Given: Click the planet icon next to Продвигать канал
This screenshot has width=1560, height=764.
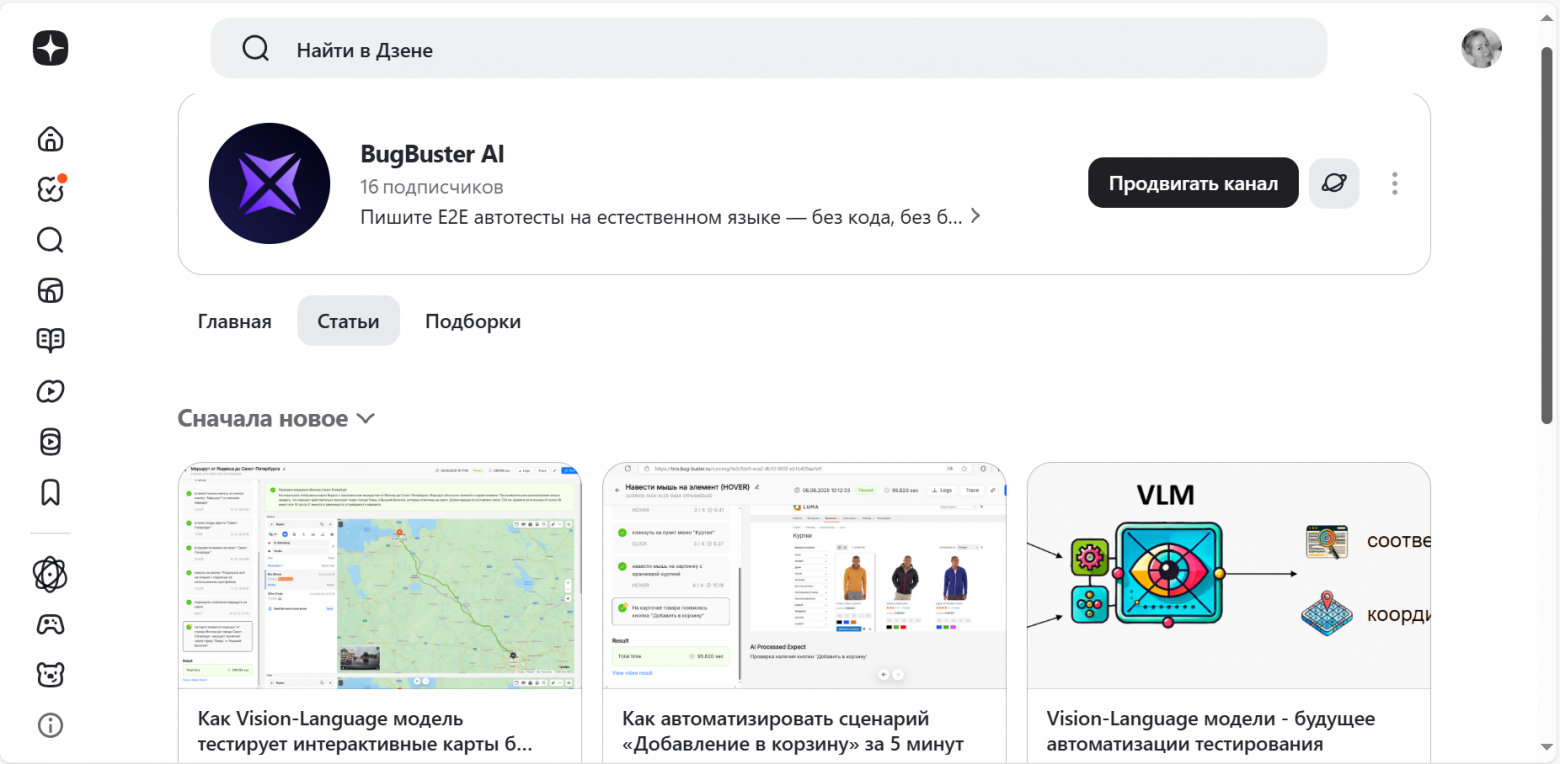Looking at the screenshot, I should (1334, 182).
